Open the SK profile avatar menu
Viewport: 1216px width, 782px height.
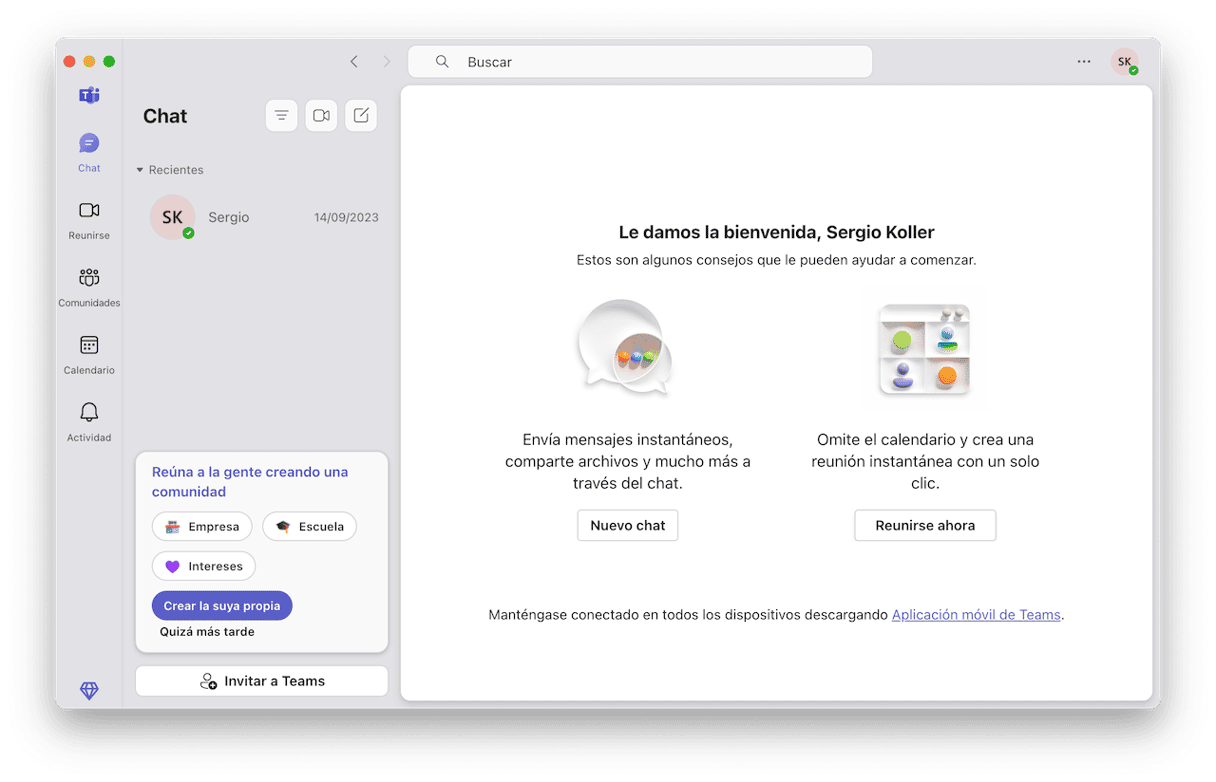click(x=1125, y=62)
